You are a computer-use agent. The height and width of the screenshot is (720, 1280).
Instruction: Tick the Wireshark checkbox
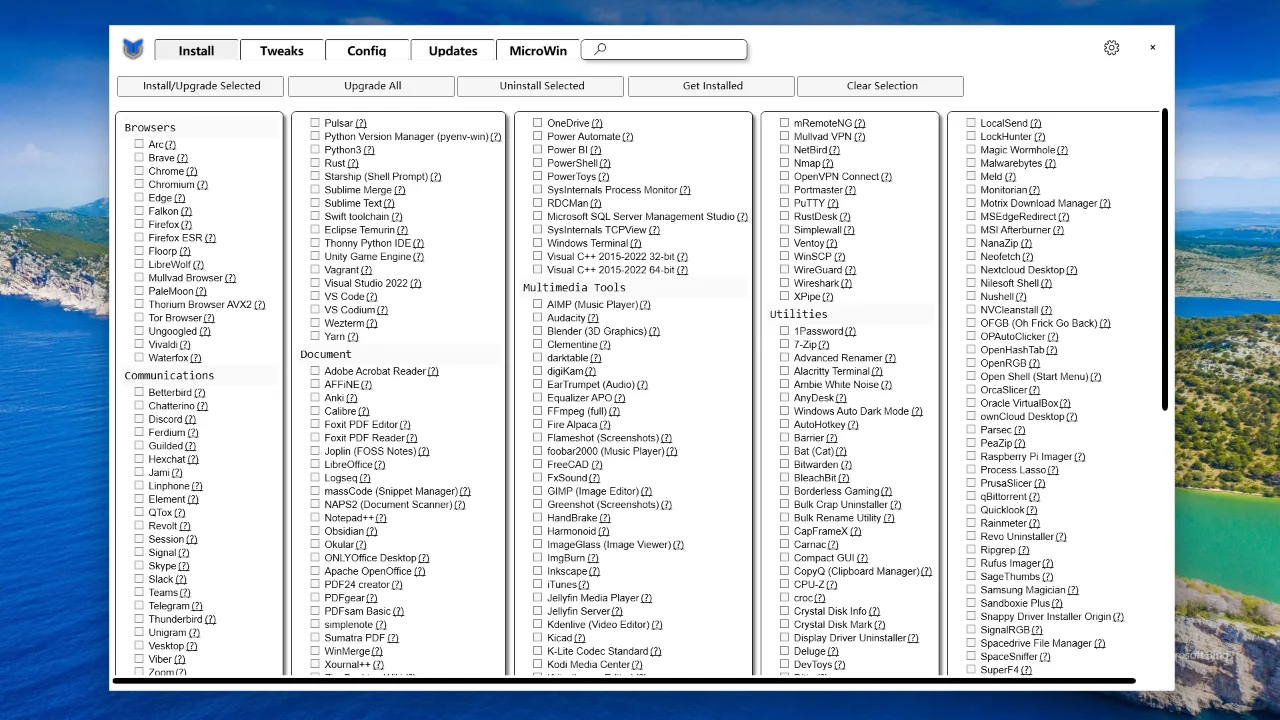785,283
